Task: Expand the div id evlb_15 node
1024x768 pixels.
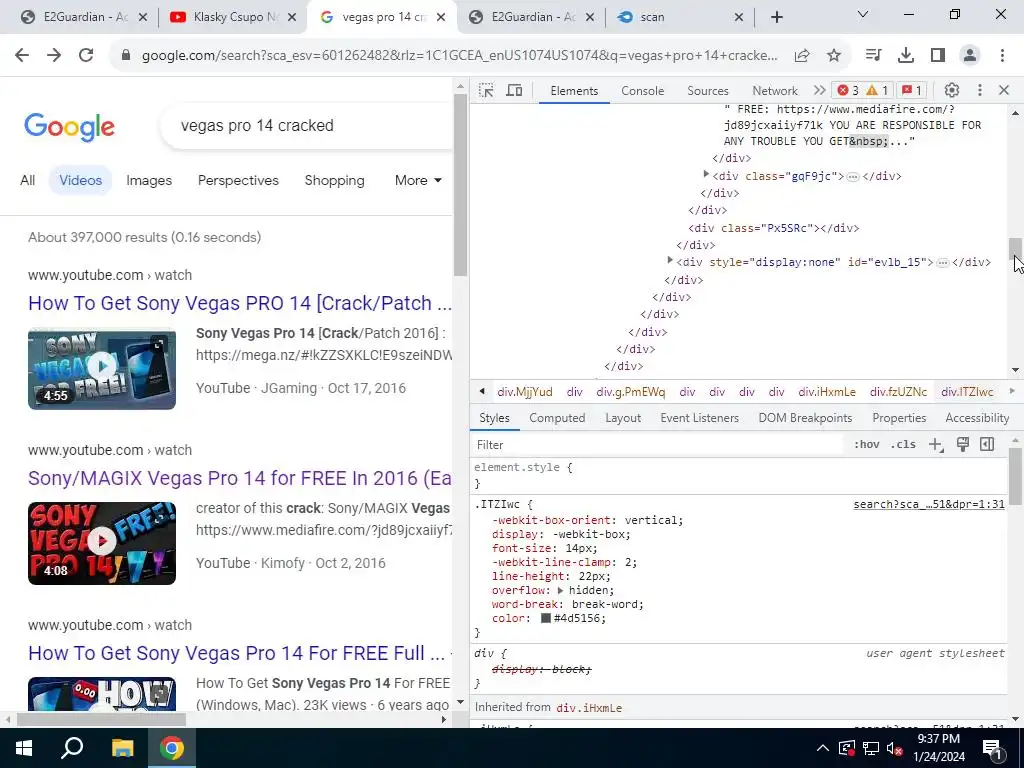Action: [670, 261]
